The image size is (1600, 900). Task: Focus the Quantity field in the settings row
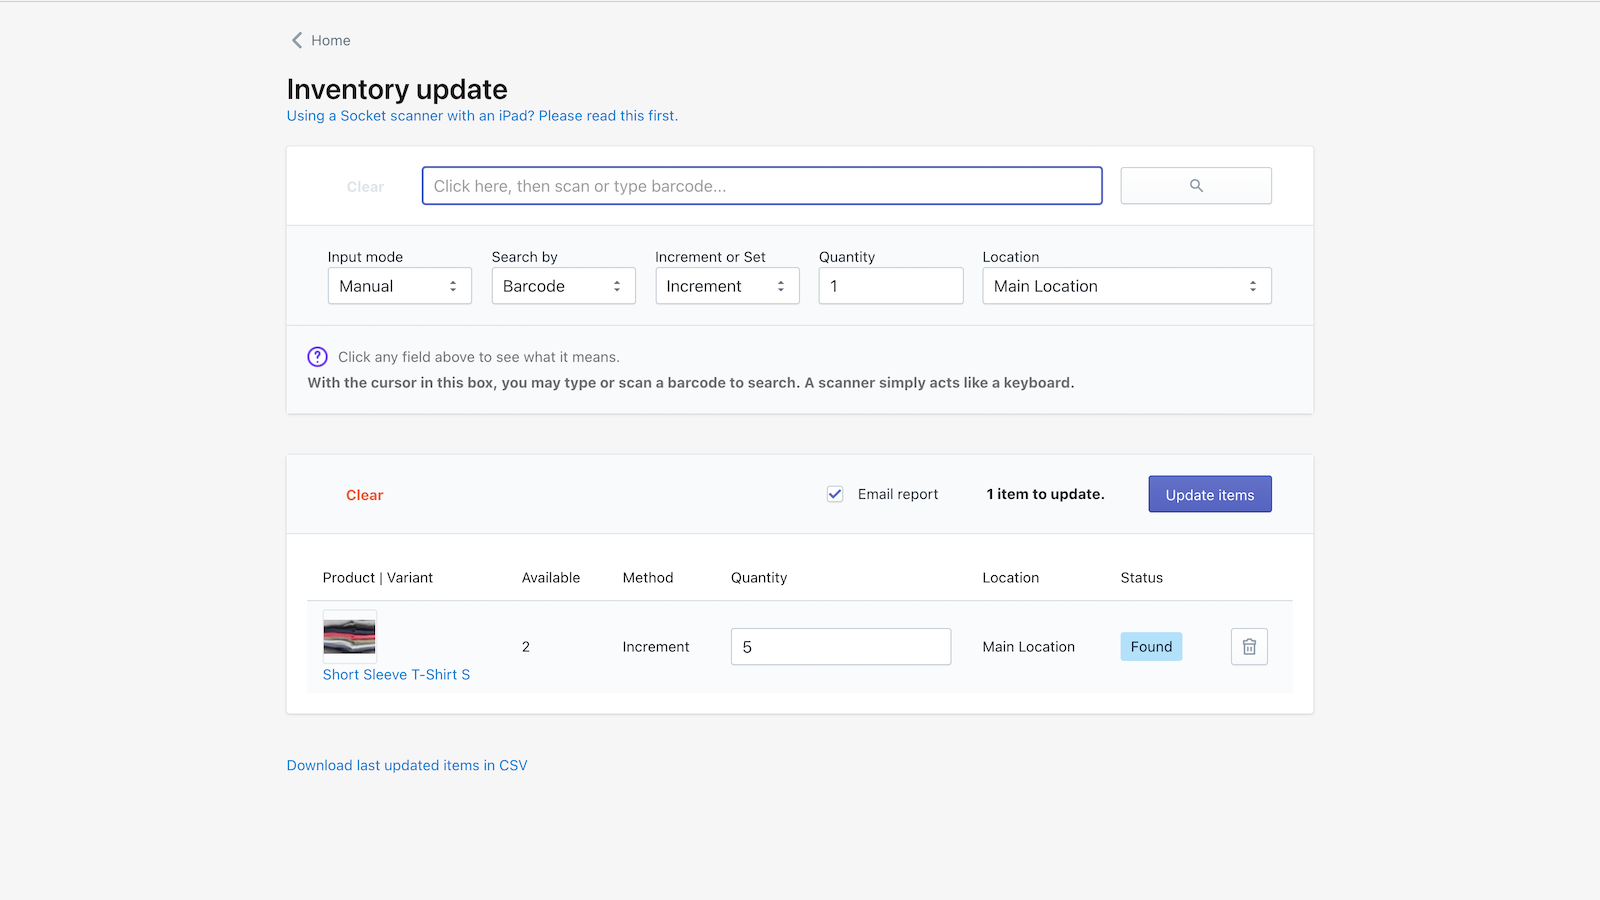[x=890, y=286]
